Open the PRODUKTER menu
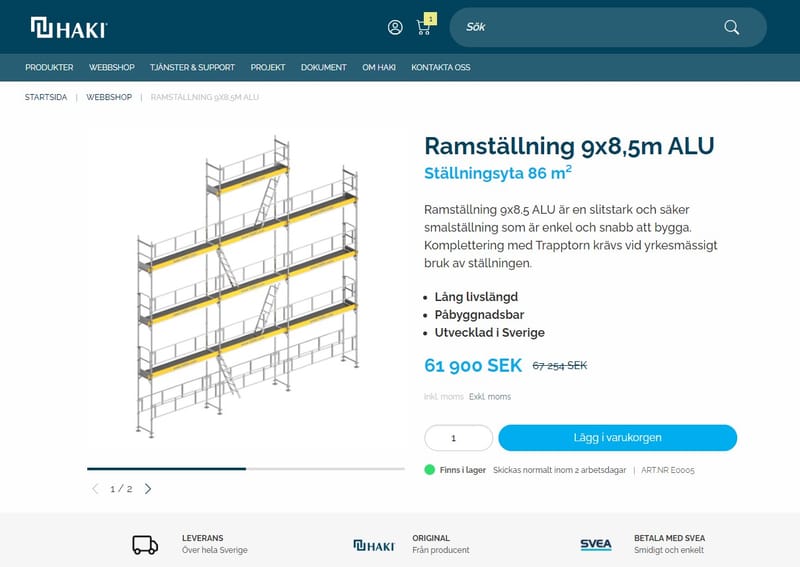800x567 pixels. (x=49, y=67)
